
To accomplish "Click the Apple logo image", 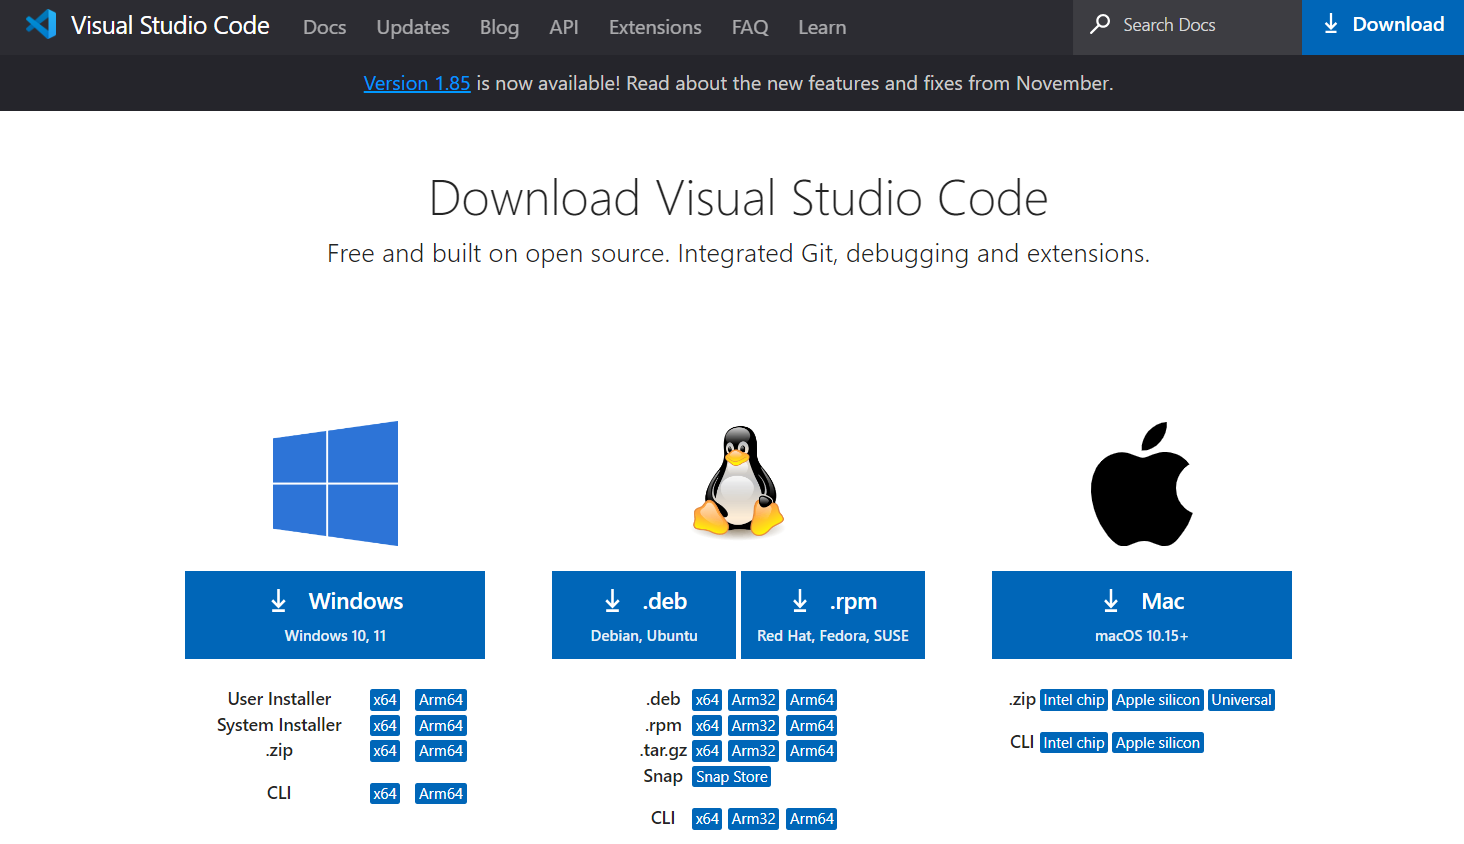I will click(1141, 483).
